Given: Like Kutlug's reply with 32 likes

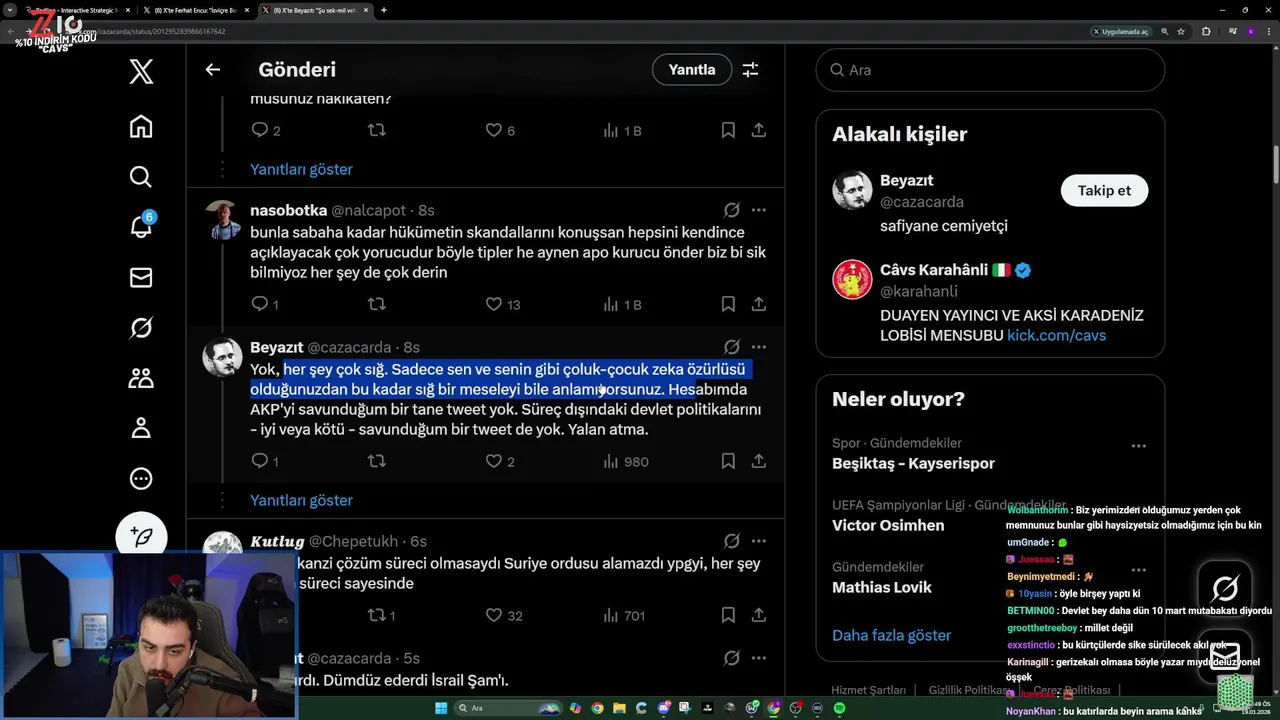Looking at the screenshot, I should (x=503, y=615).
